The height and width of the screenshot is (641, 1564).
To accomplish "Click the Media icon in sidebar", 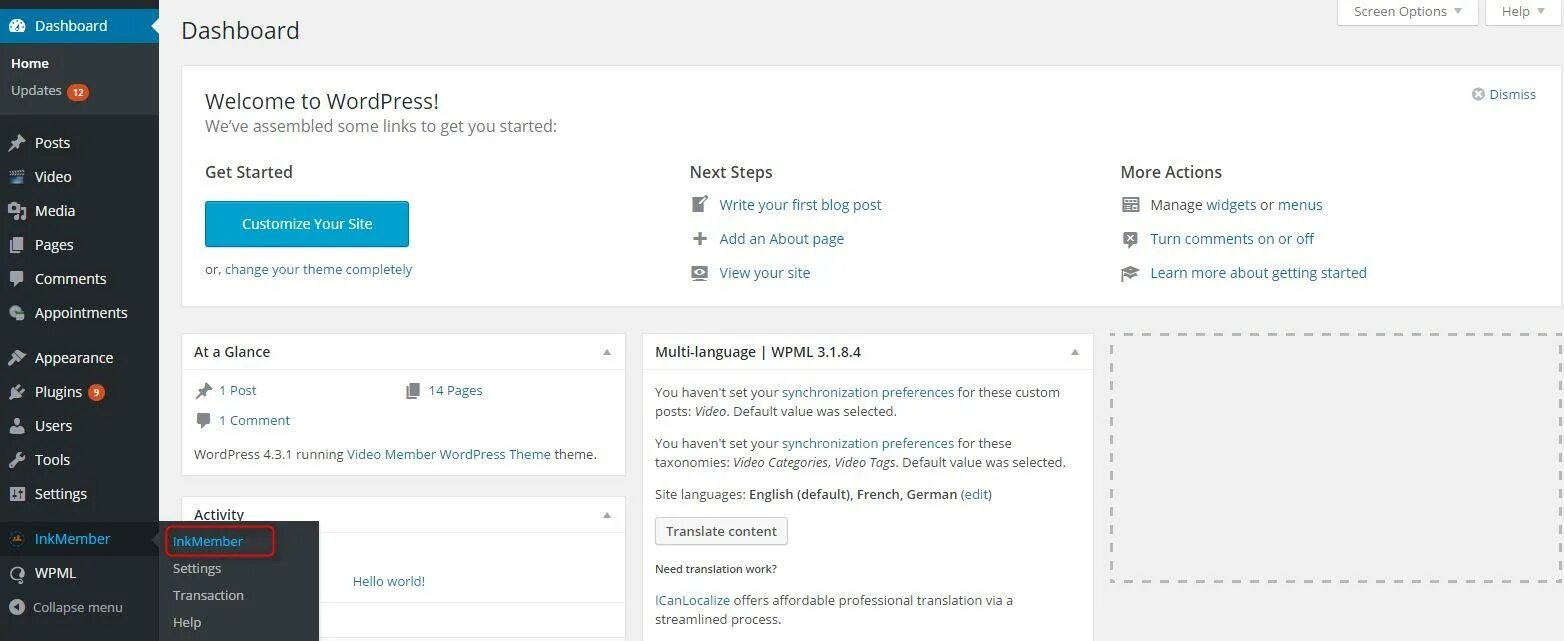I will tap(17, 211).
